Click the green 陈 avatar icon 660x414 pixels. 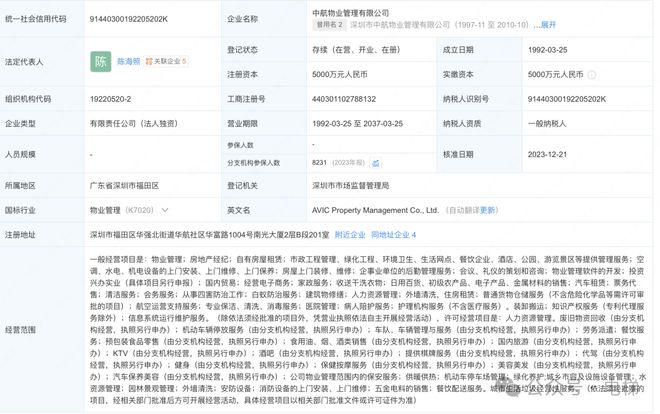click(x=101, y=61)
